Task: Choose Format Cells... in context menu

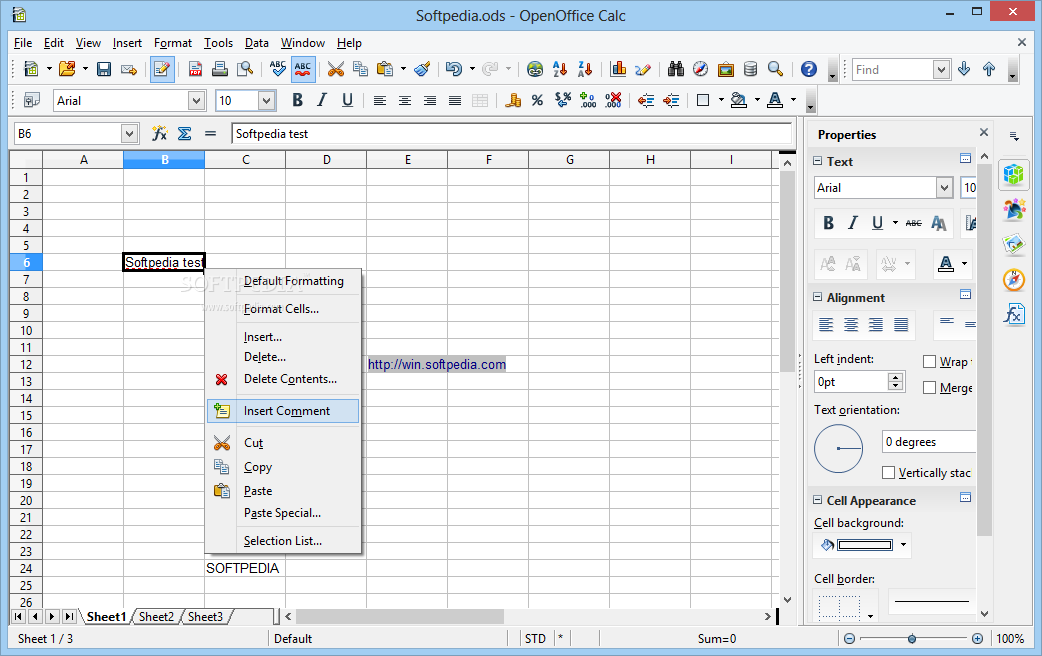Action: 283,309
